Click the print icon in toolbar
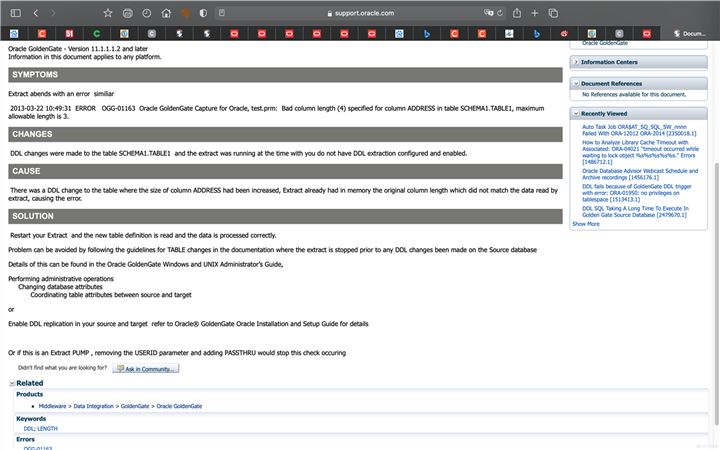Viewport: 720px width, 450px height. 128,13
